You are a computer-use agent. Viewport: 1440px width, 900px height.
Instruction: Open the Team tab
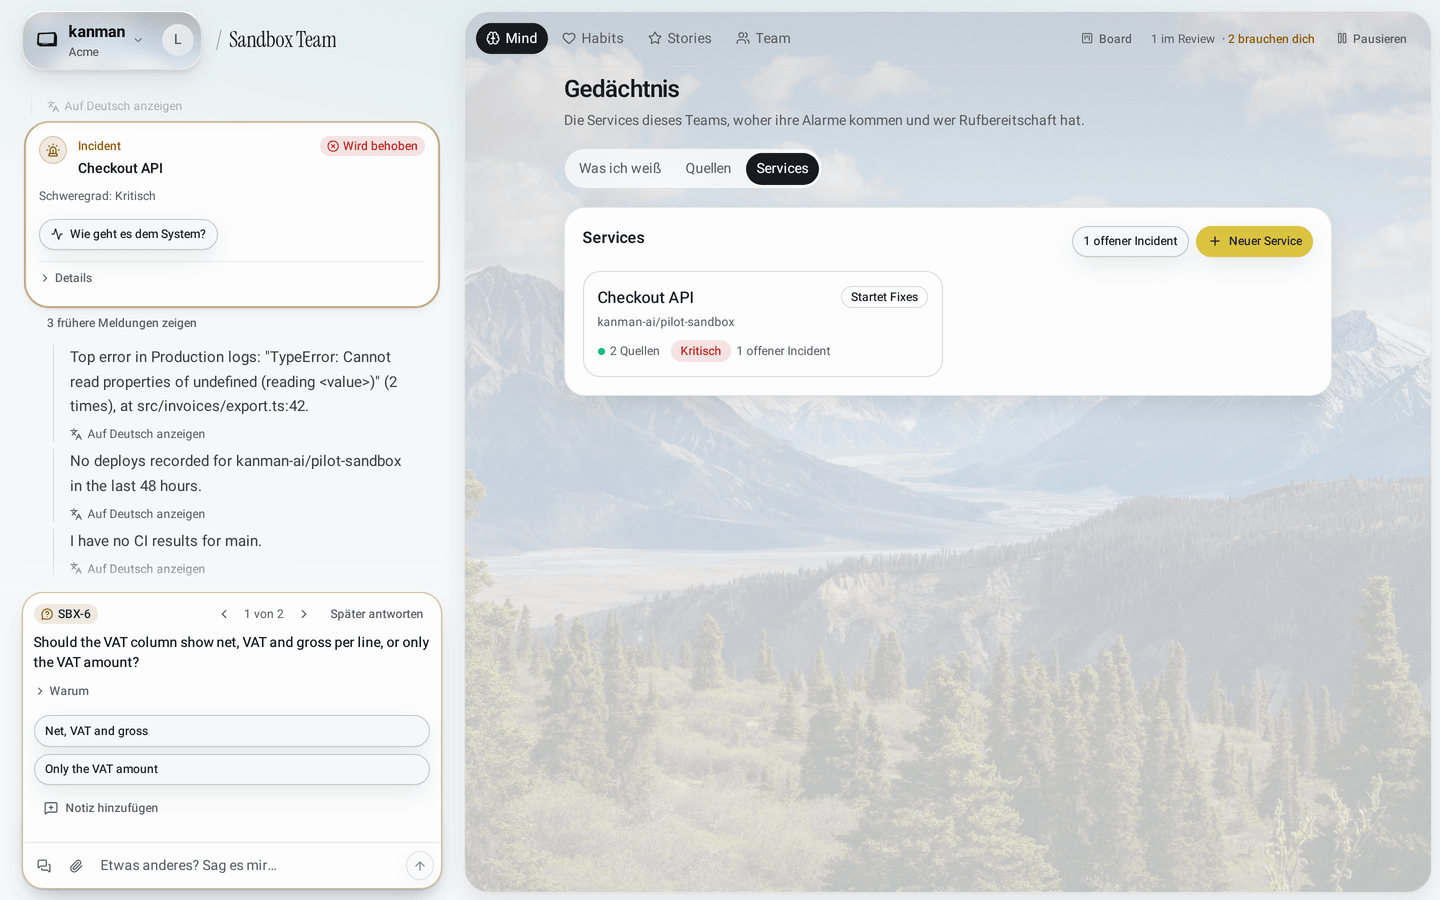point(763,38)
